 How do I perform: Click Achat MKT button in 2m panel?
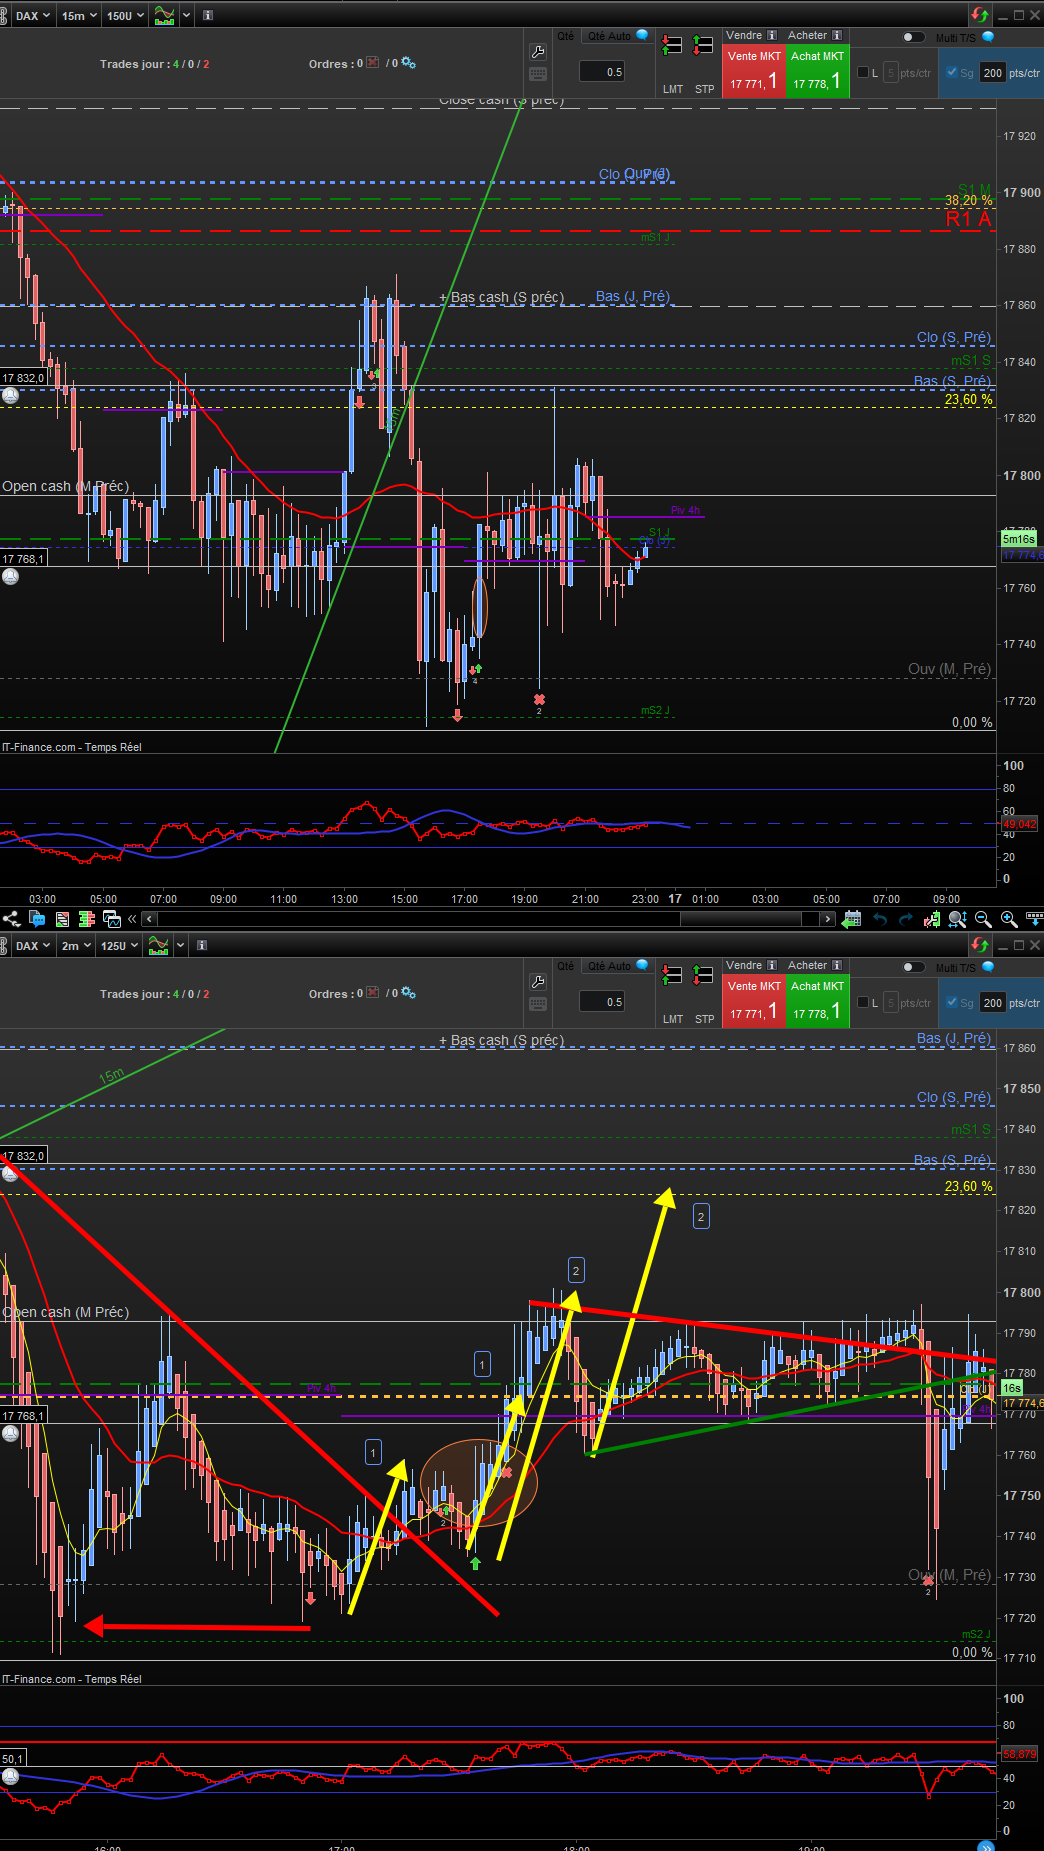click(817, 1001)
